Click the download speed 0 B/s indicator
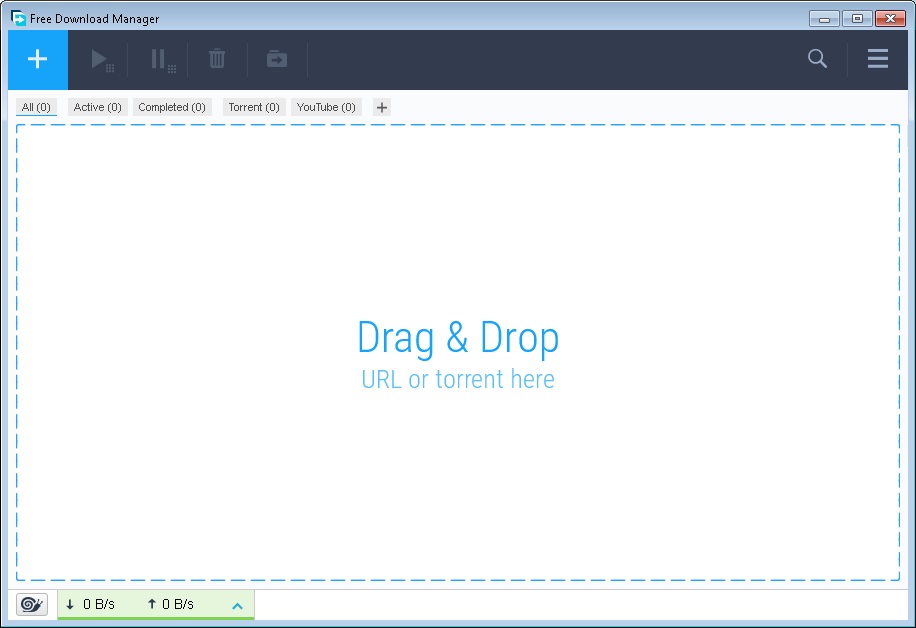916x628 pixels. pos(91,604)
